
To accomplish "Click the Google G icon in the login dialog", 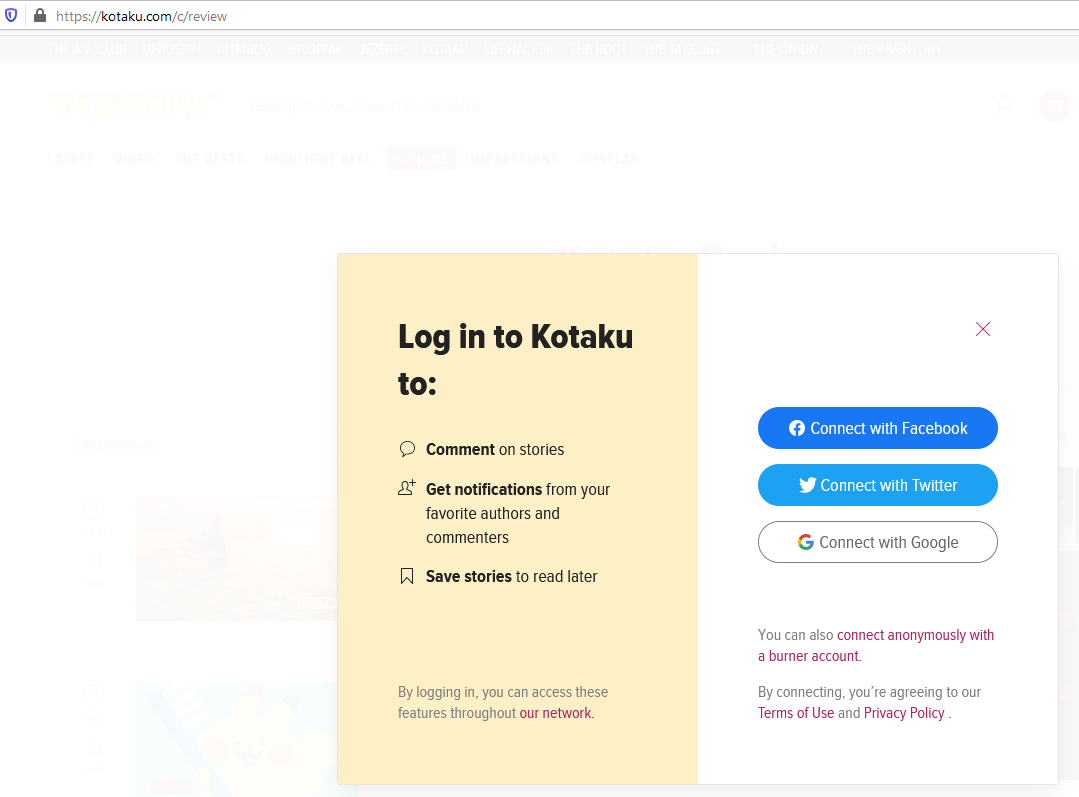I will point(805,541).
